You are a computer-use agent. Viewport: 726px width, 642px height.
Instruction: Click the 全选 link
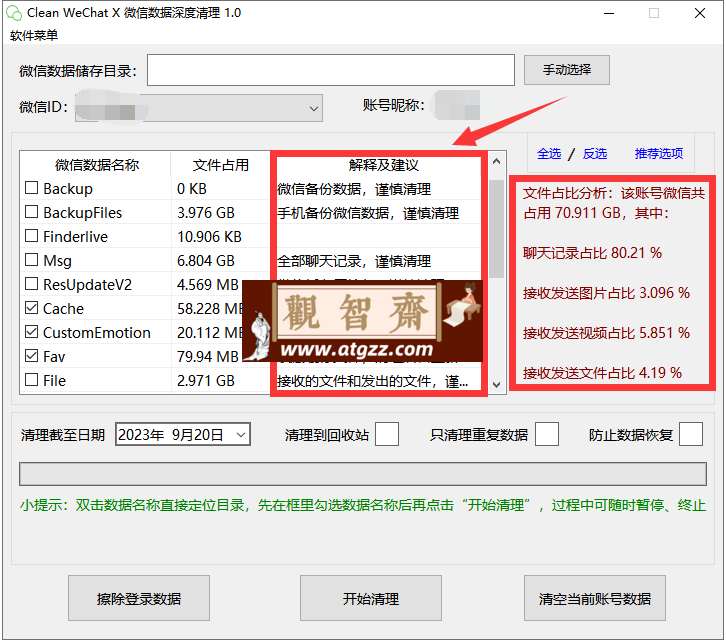pos(549,154)
